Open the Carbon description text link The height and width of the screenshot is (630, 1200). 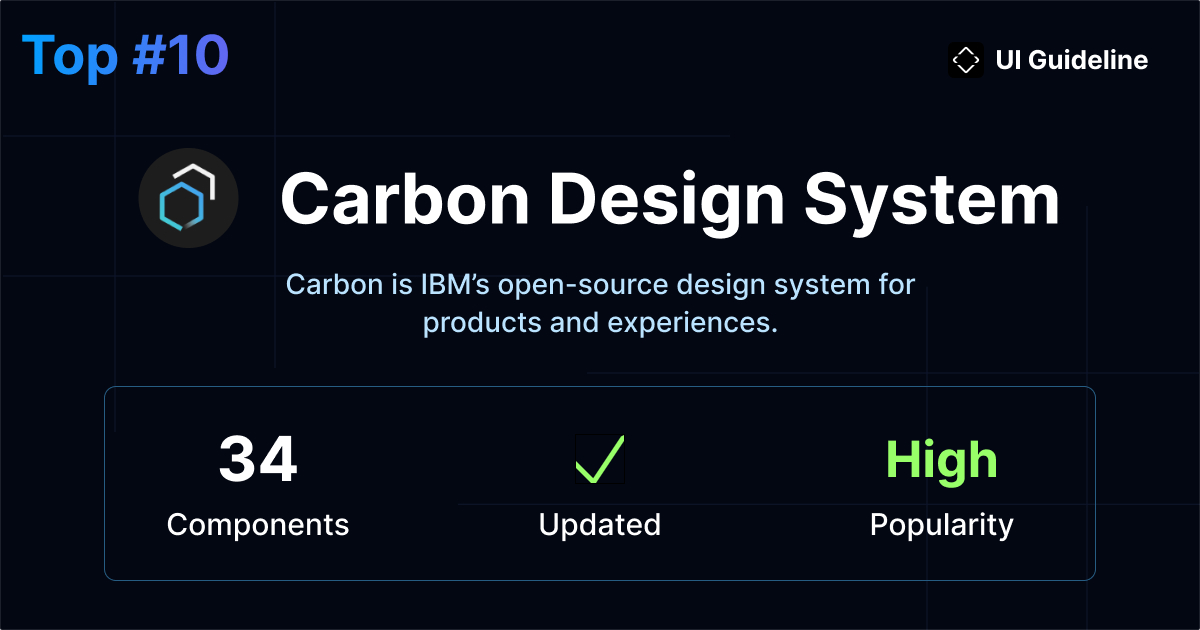(600, 303)
